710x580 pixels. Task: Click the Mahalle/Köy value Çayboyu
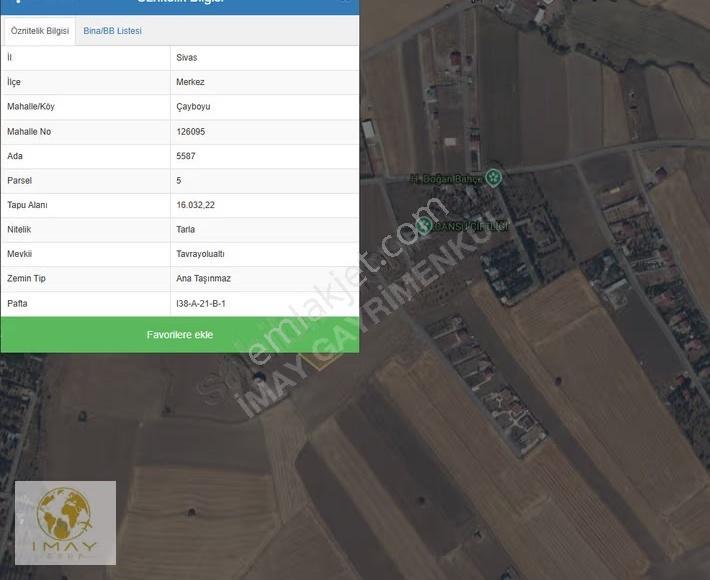coord(193,107)
